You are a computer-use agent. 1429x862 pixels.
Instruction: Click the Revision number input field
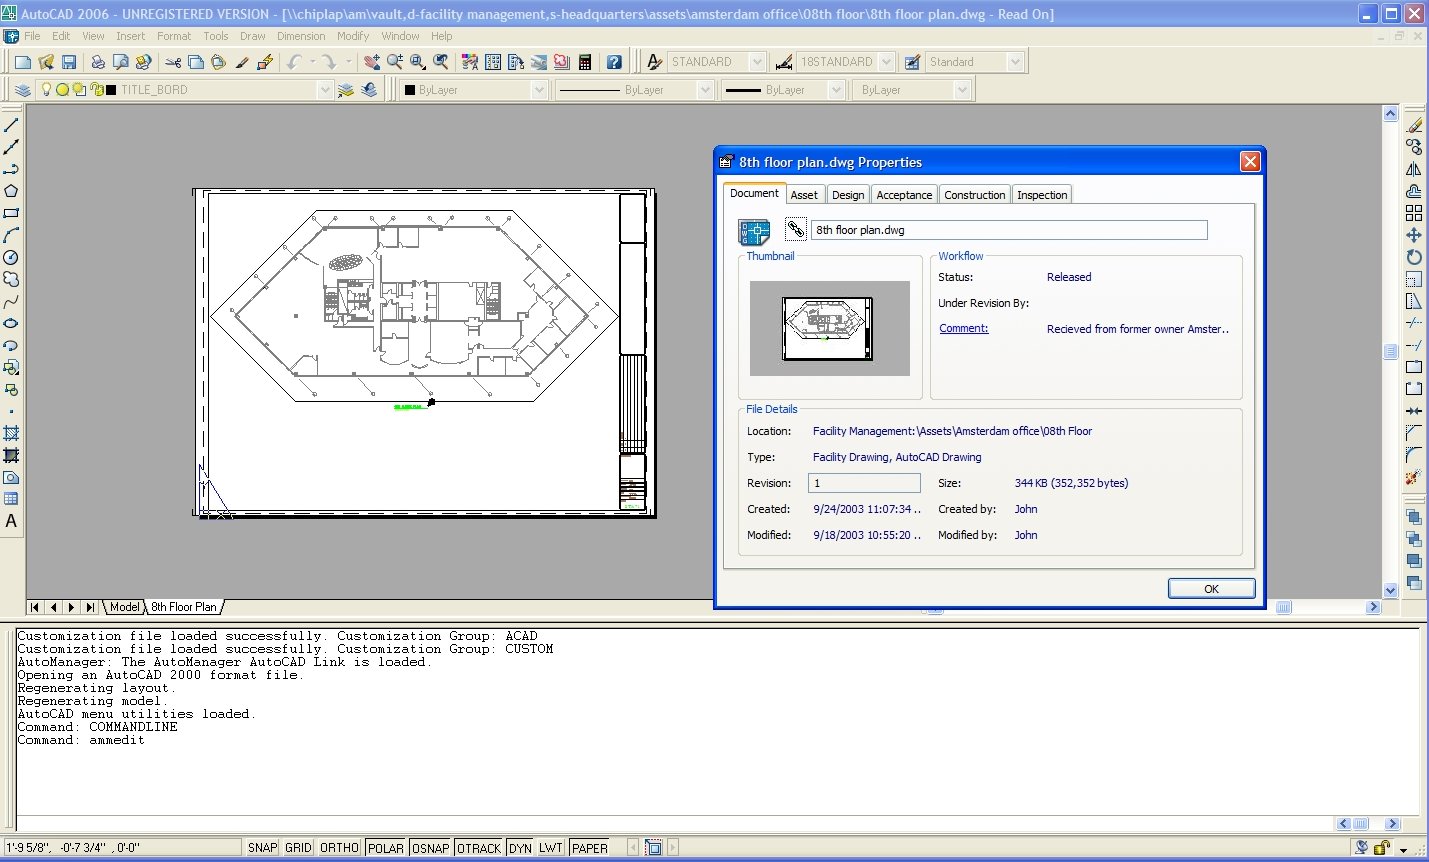tap(864, 483)
